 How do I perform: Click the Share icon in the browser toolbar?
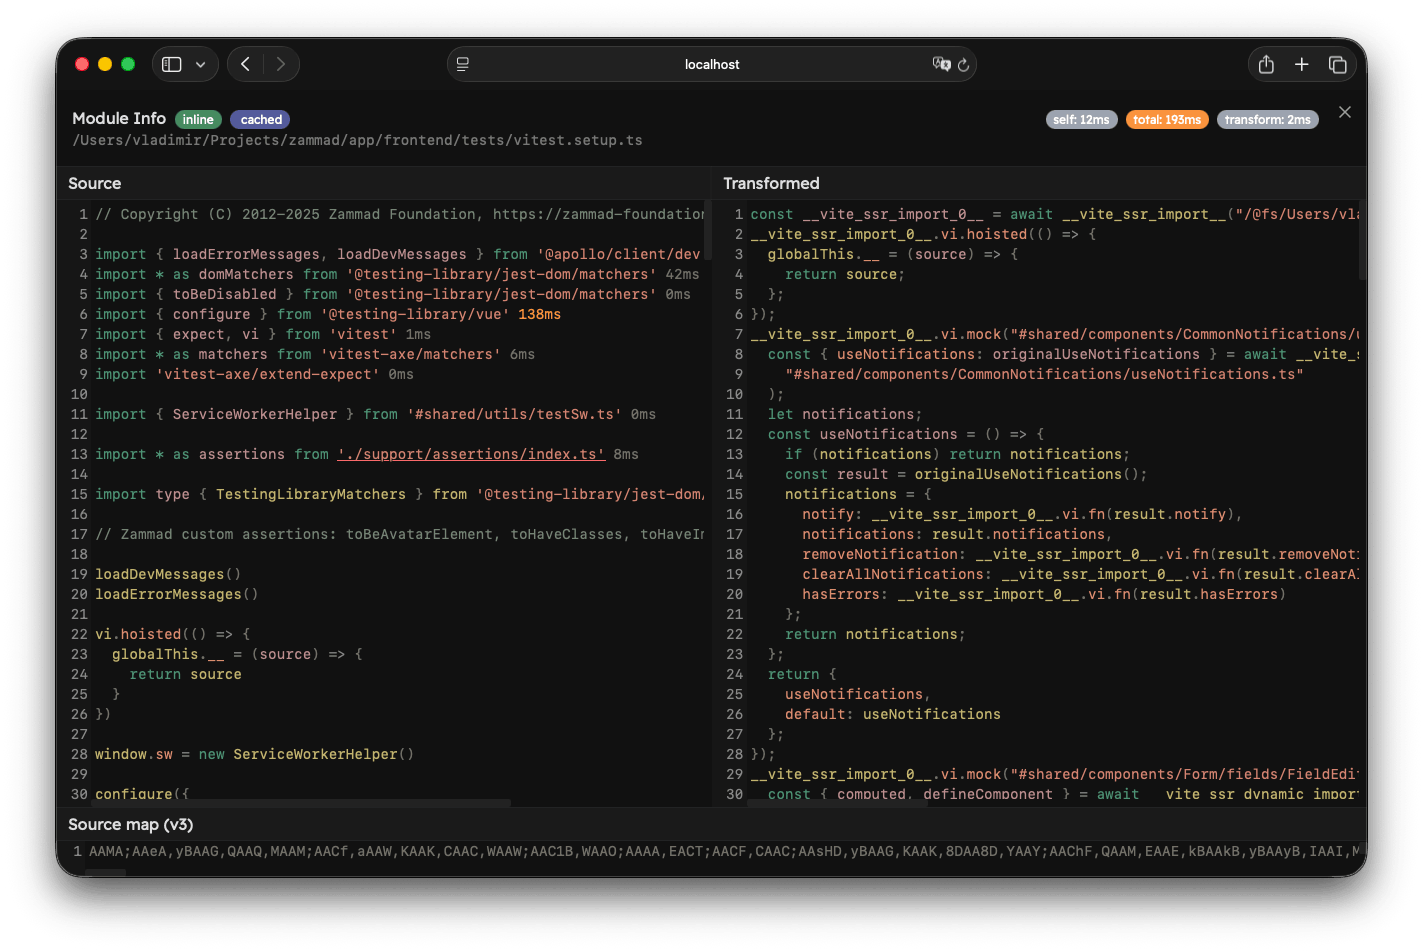pos(1265,63)
